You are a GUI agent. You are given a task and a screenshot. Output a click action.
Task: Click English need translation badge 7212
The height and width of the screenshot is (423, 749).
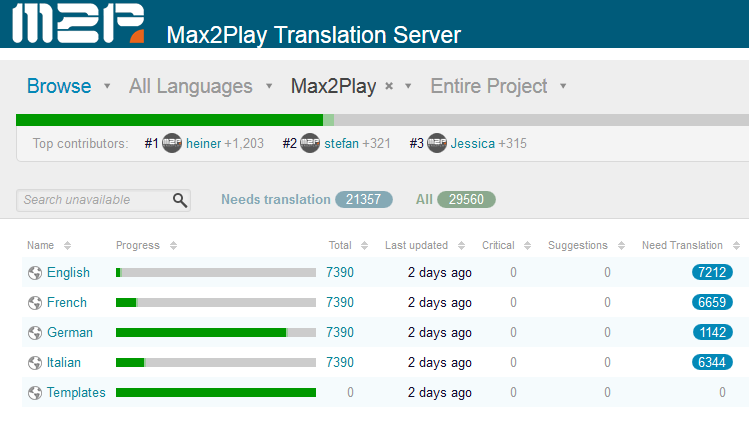coord(712,273)
